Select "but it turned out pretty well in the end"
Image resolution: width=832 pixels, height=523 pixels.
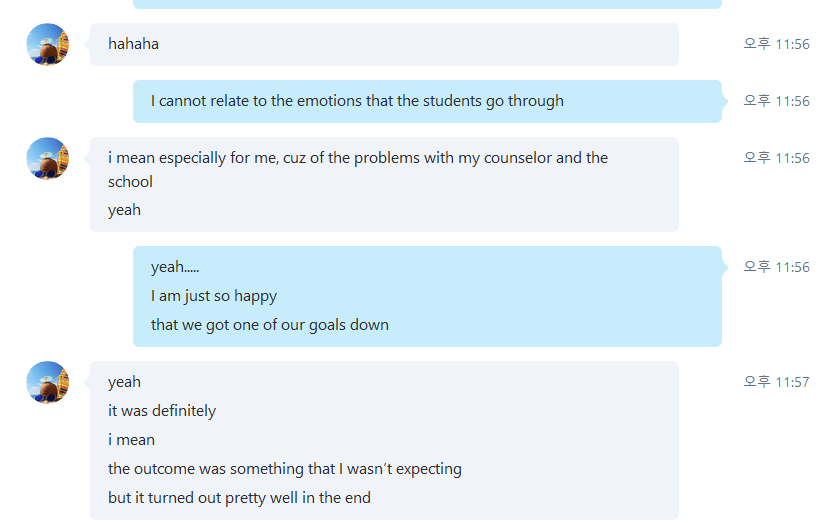pos(239,498)
